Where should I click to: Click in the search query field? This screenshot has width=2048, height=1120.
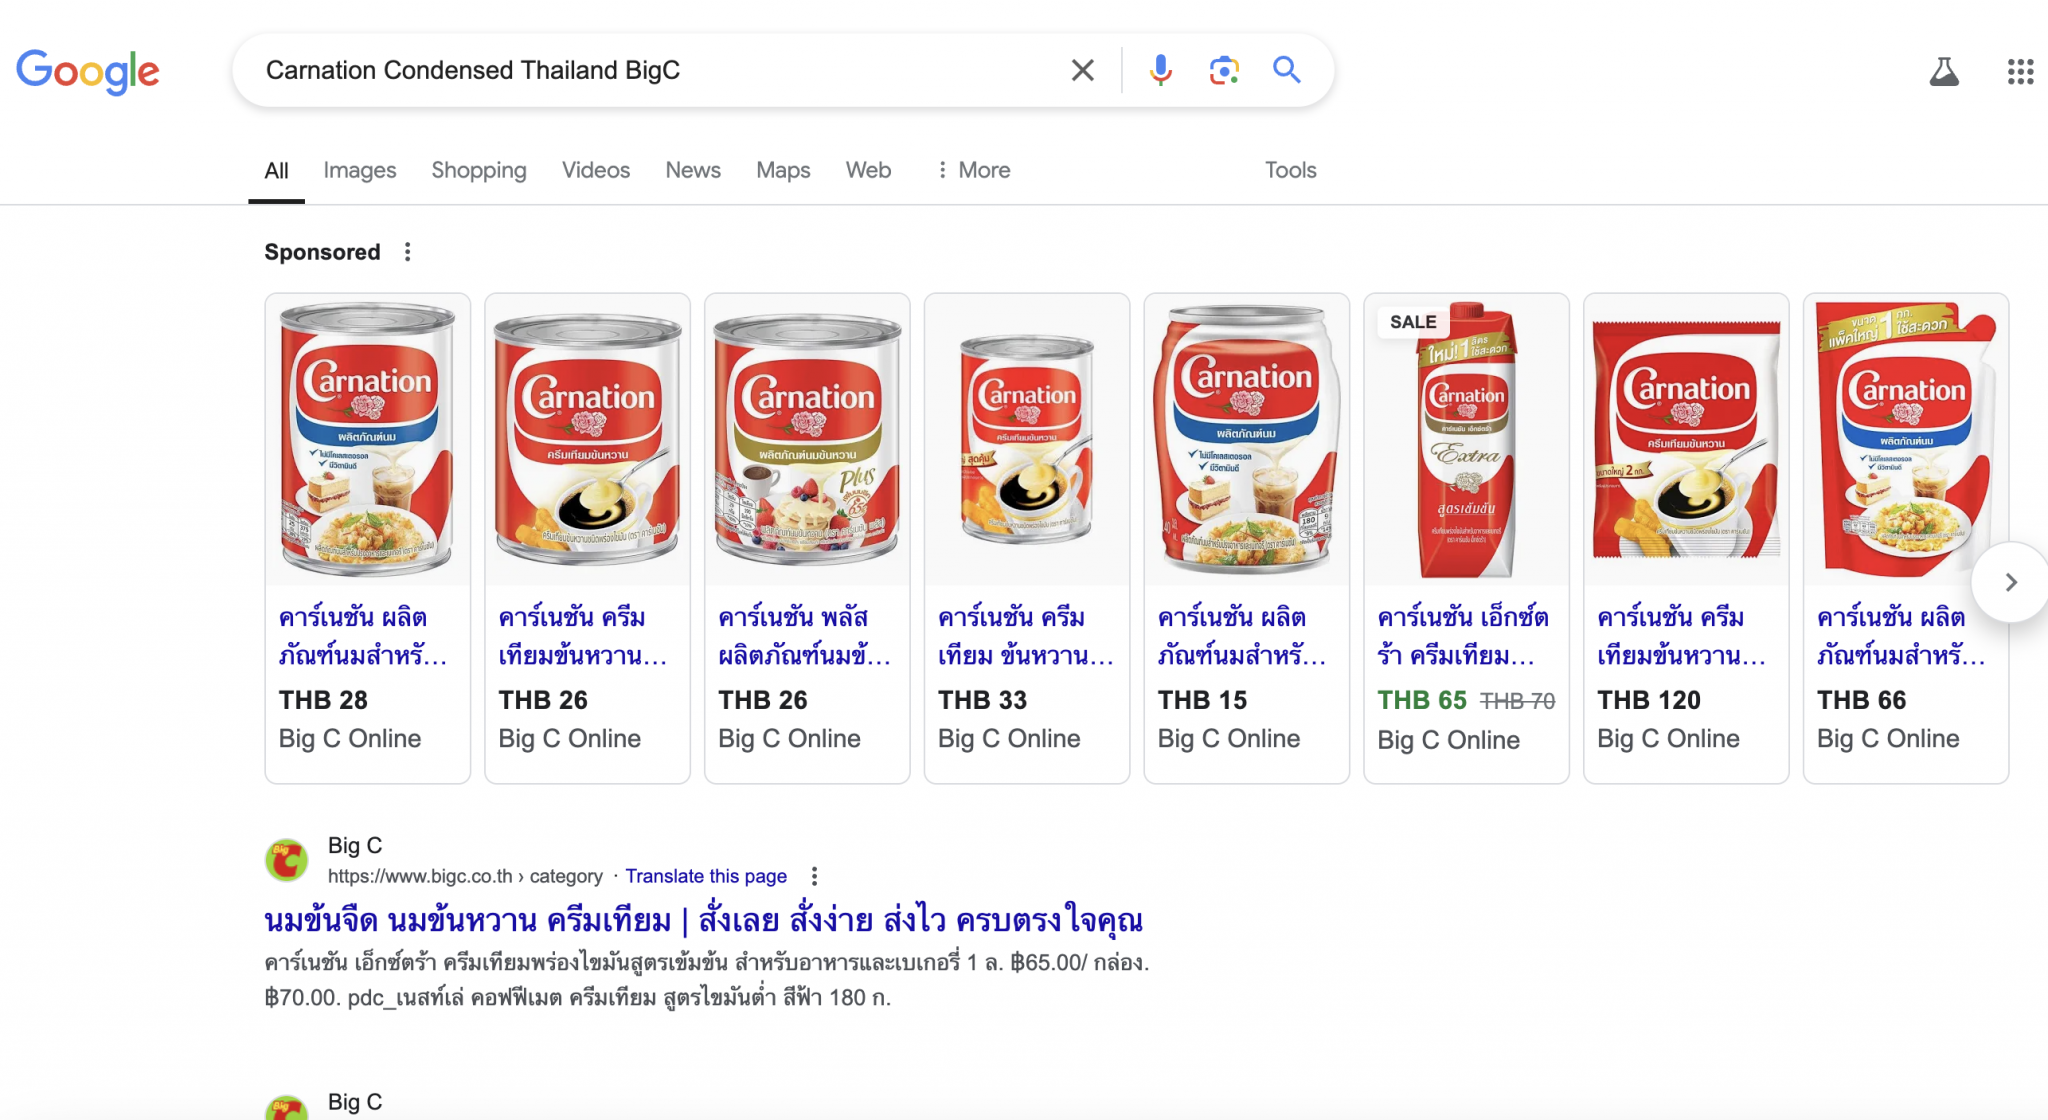[650, 70]
